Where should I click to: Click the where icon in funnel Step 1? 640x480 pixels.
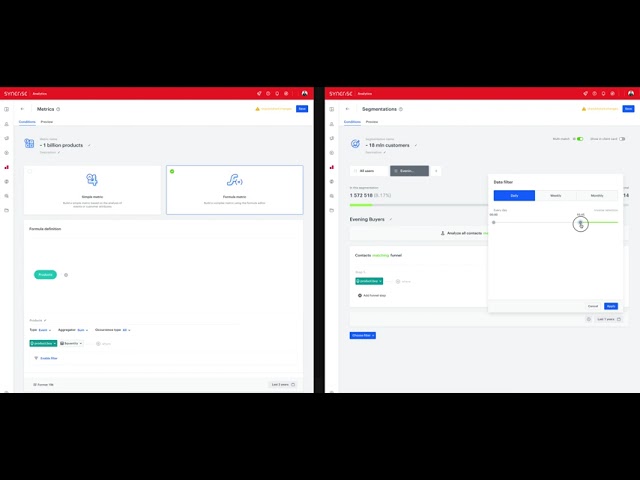[x=398, y=282]
